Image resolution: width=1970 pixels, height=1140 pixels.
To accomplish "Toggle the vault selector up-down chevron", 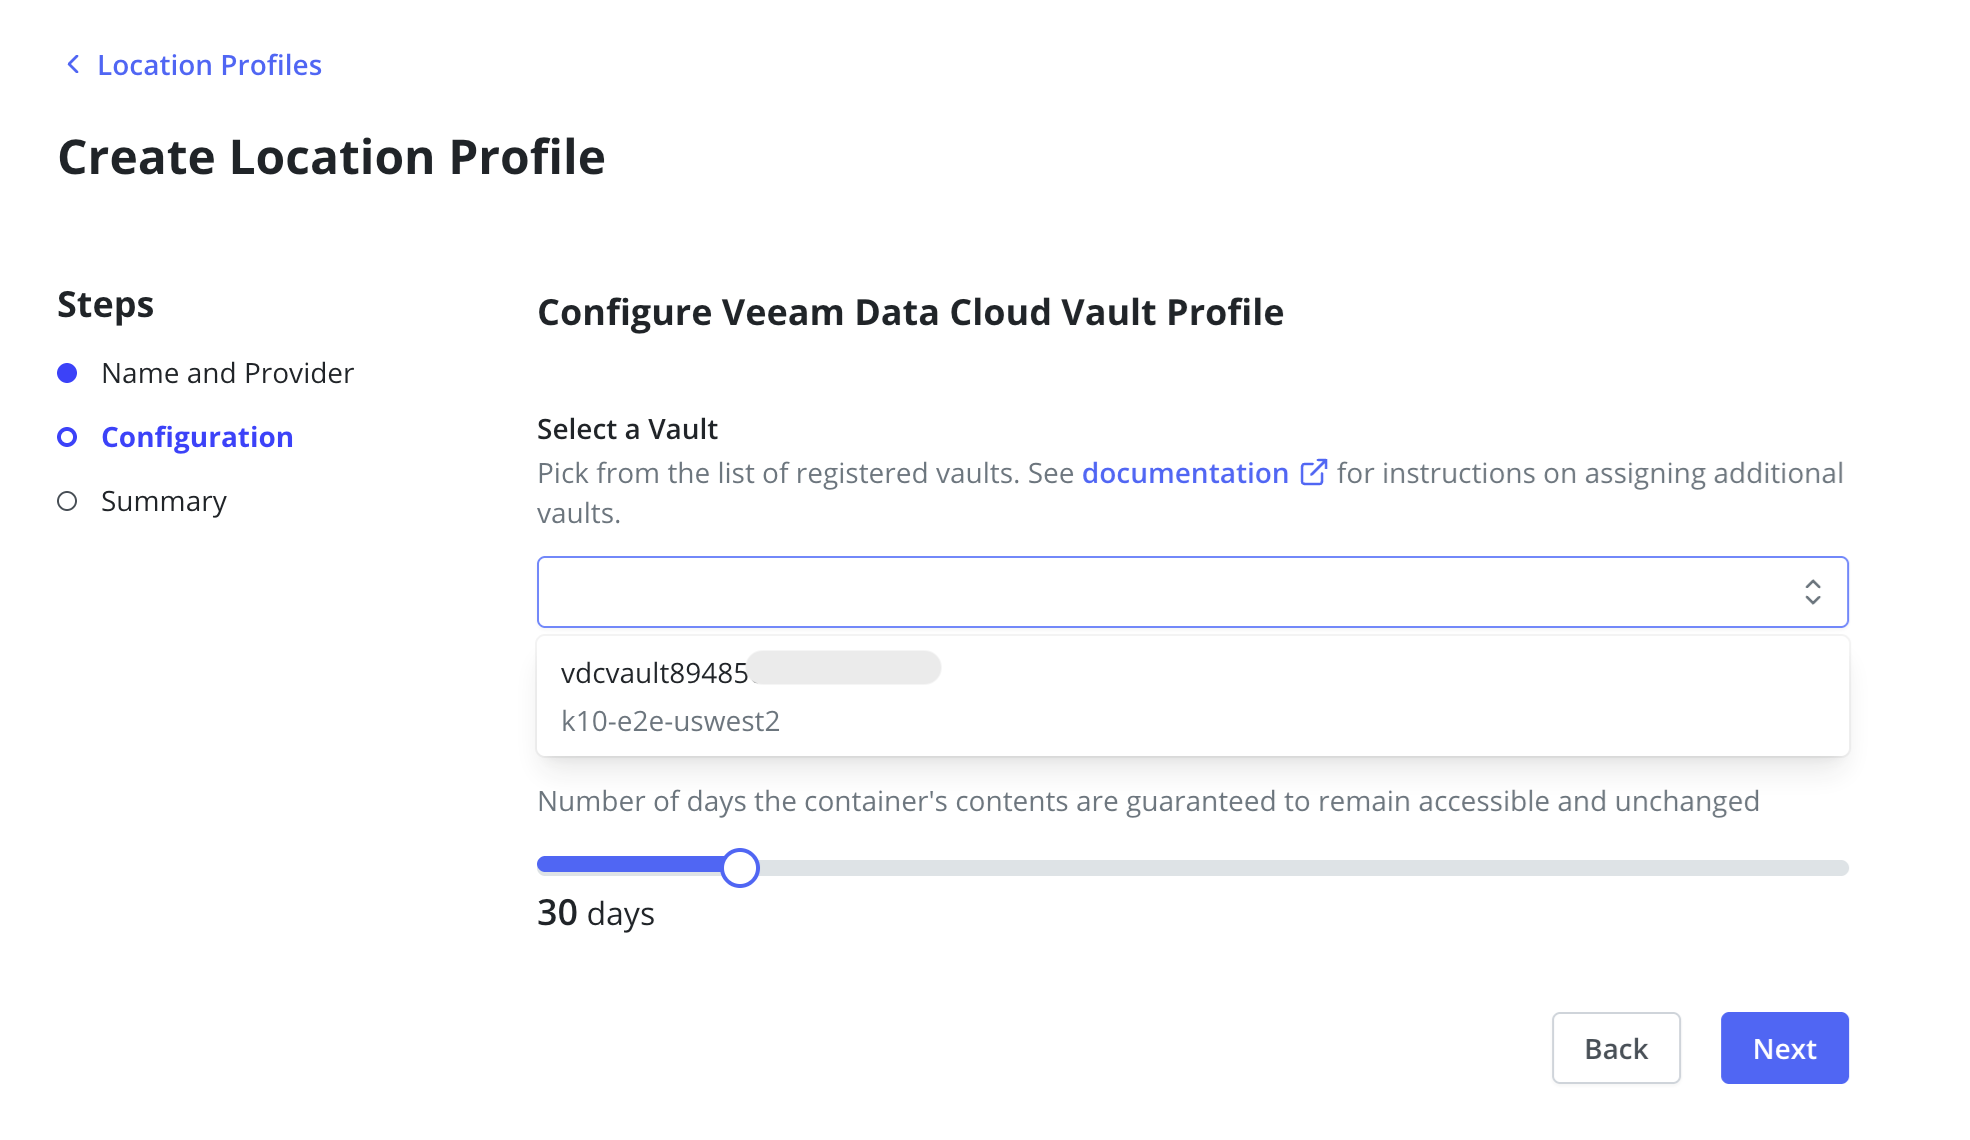I will 1812,592.
